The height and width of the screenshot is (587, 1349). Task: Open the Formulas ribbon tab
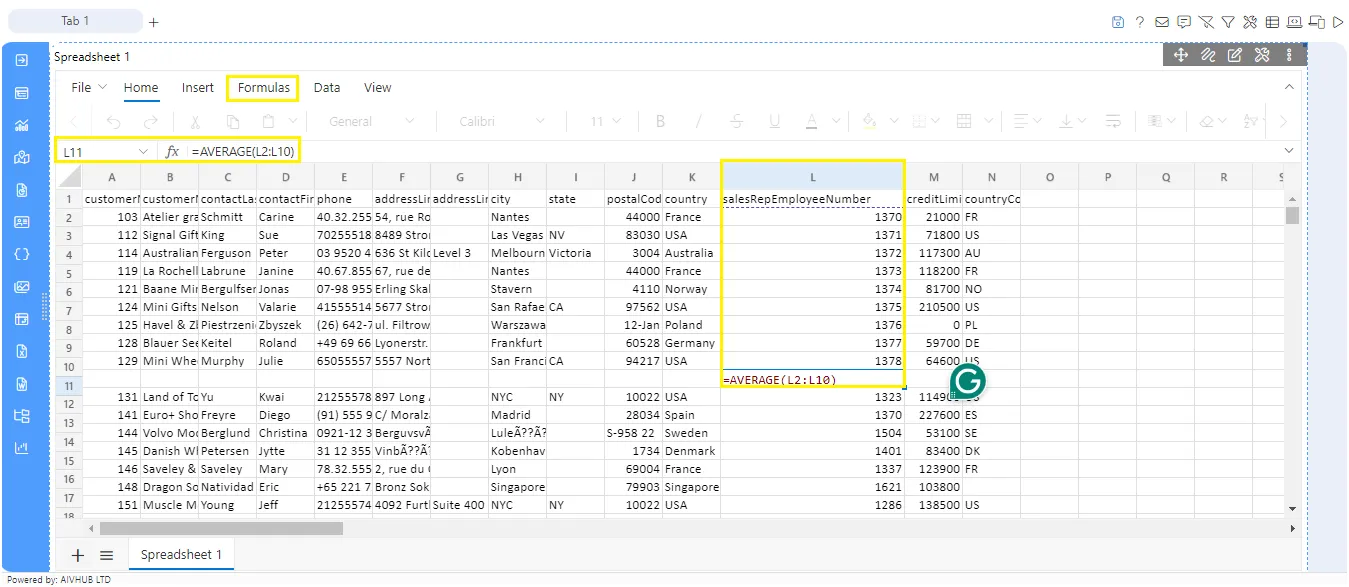click(264, 87)
